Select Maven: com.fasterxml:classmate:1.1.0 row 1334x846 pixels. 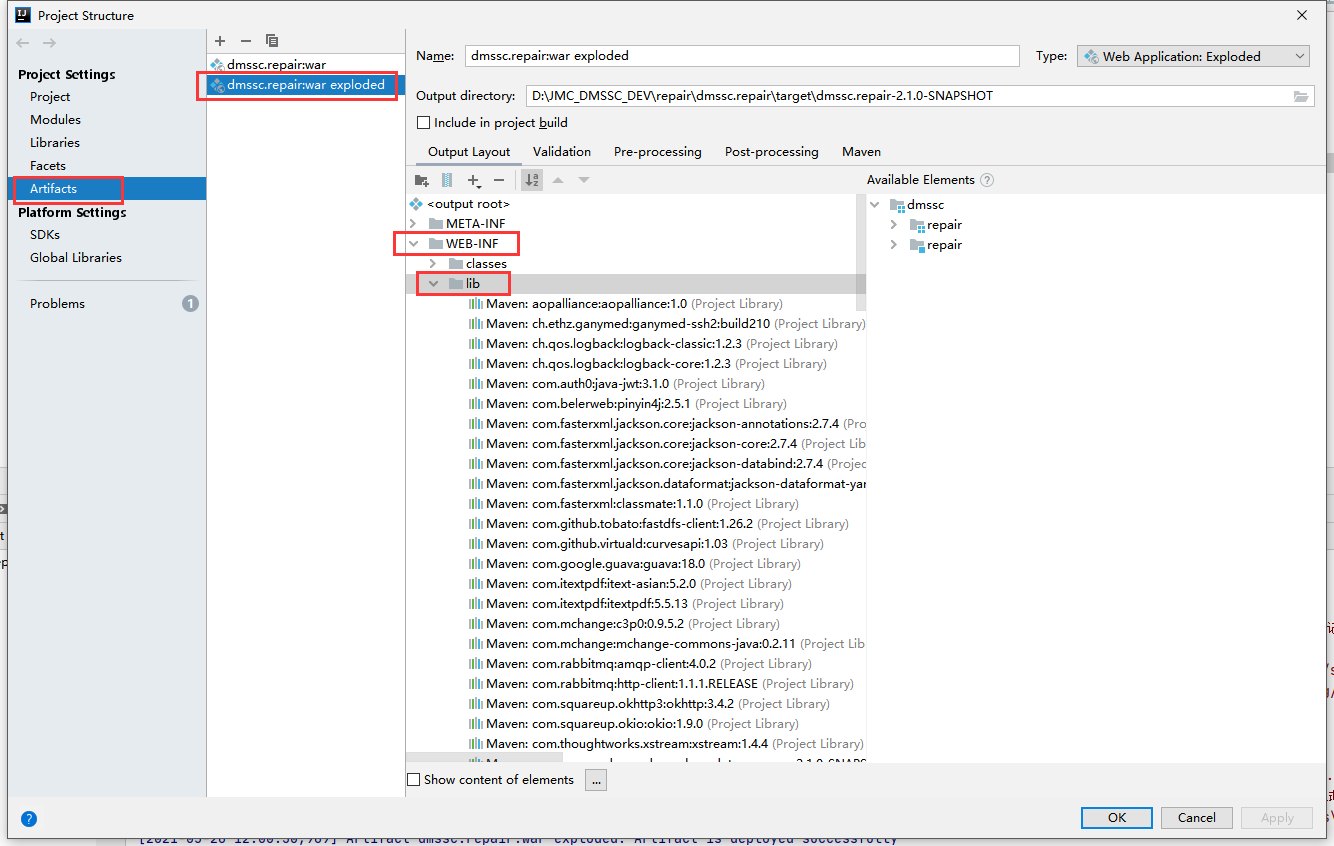click(636, 504)
